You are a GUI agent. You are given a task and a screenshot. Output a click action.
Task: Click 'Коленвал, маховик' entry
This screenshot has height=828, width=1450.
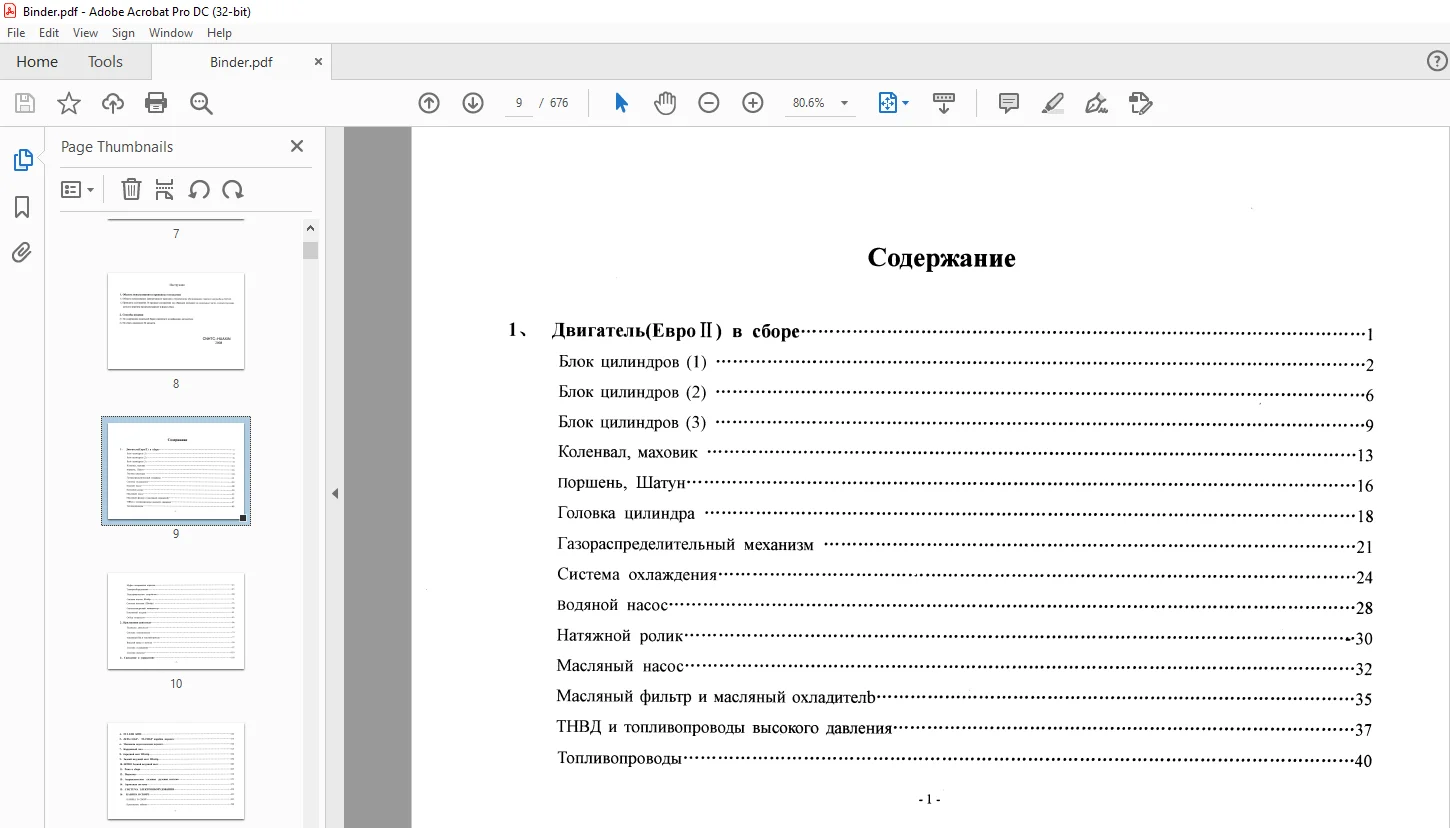pos(628,453)
